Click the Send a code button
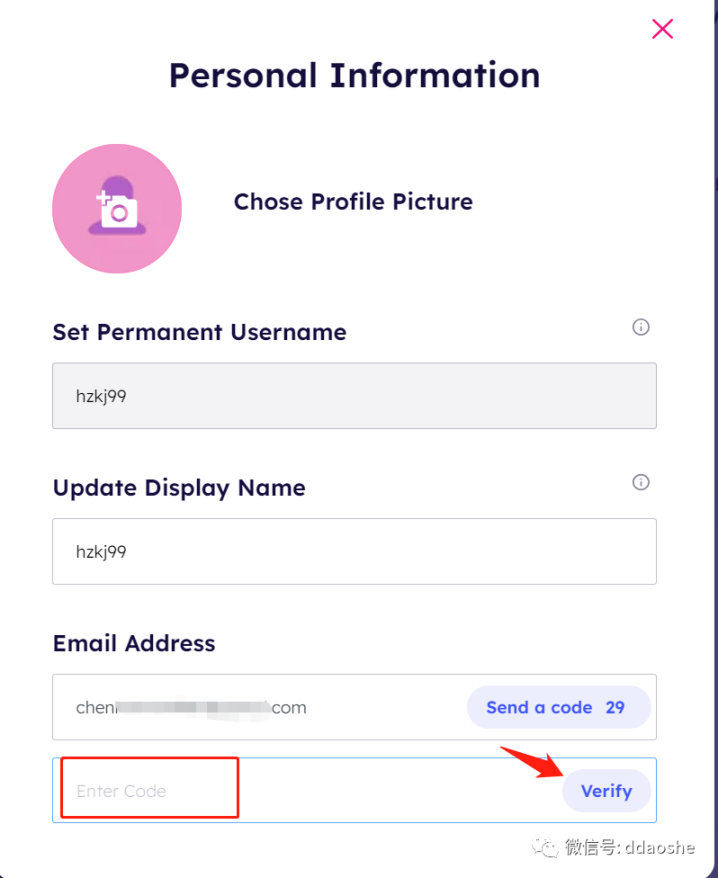This screenshot has width=718, height=878. click(x=559, y=707)
